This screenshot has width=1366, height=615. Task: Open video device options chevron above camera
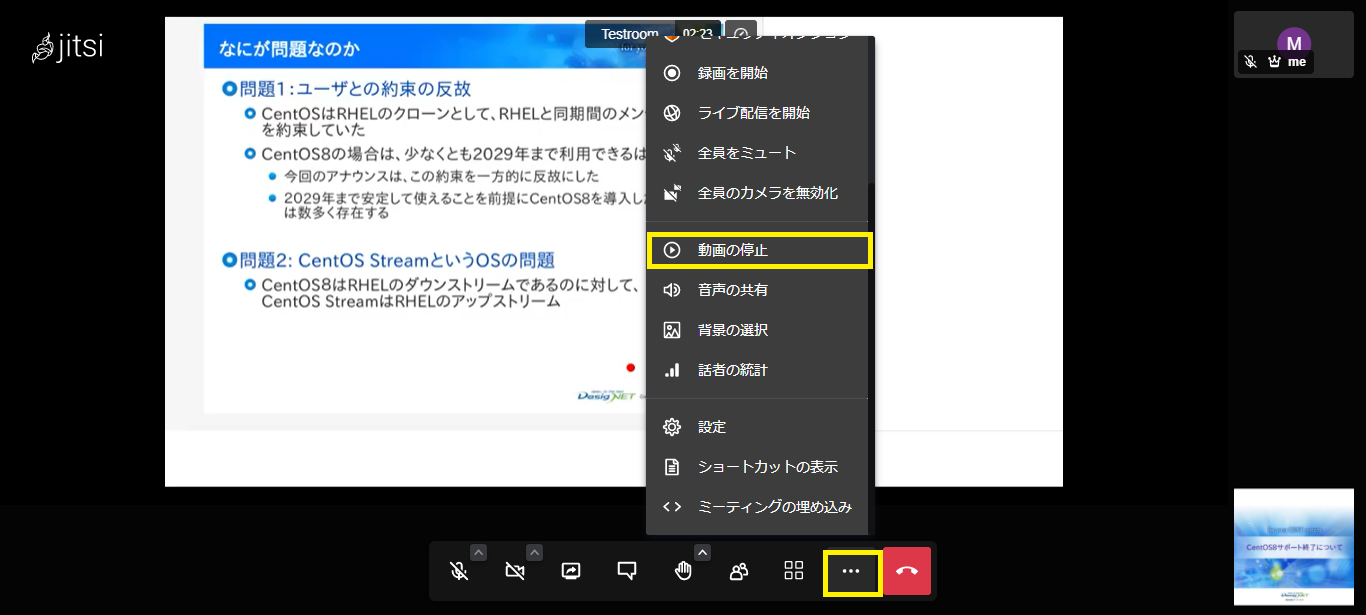click(x=535, y=552)
